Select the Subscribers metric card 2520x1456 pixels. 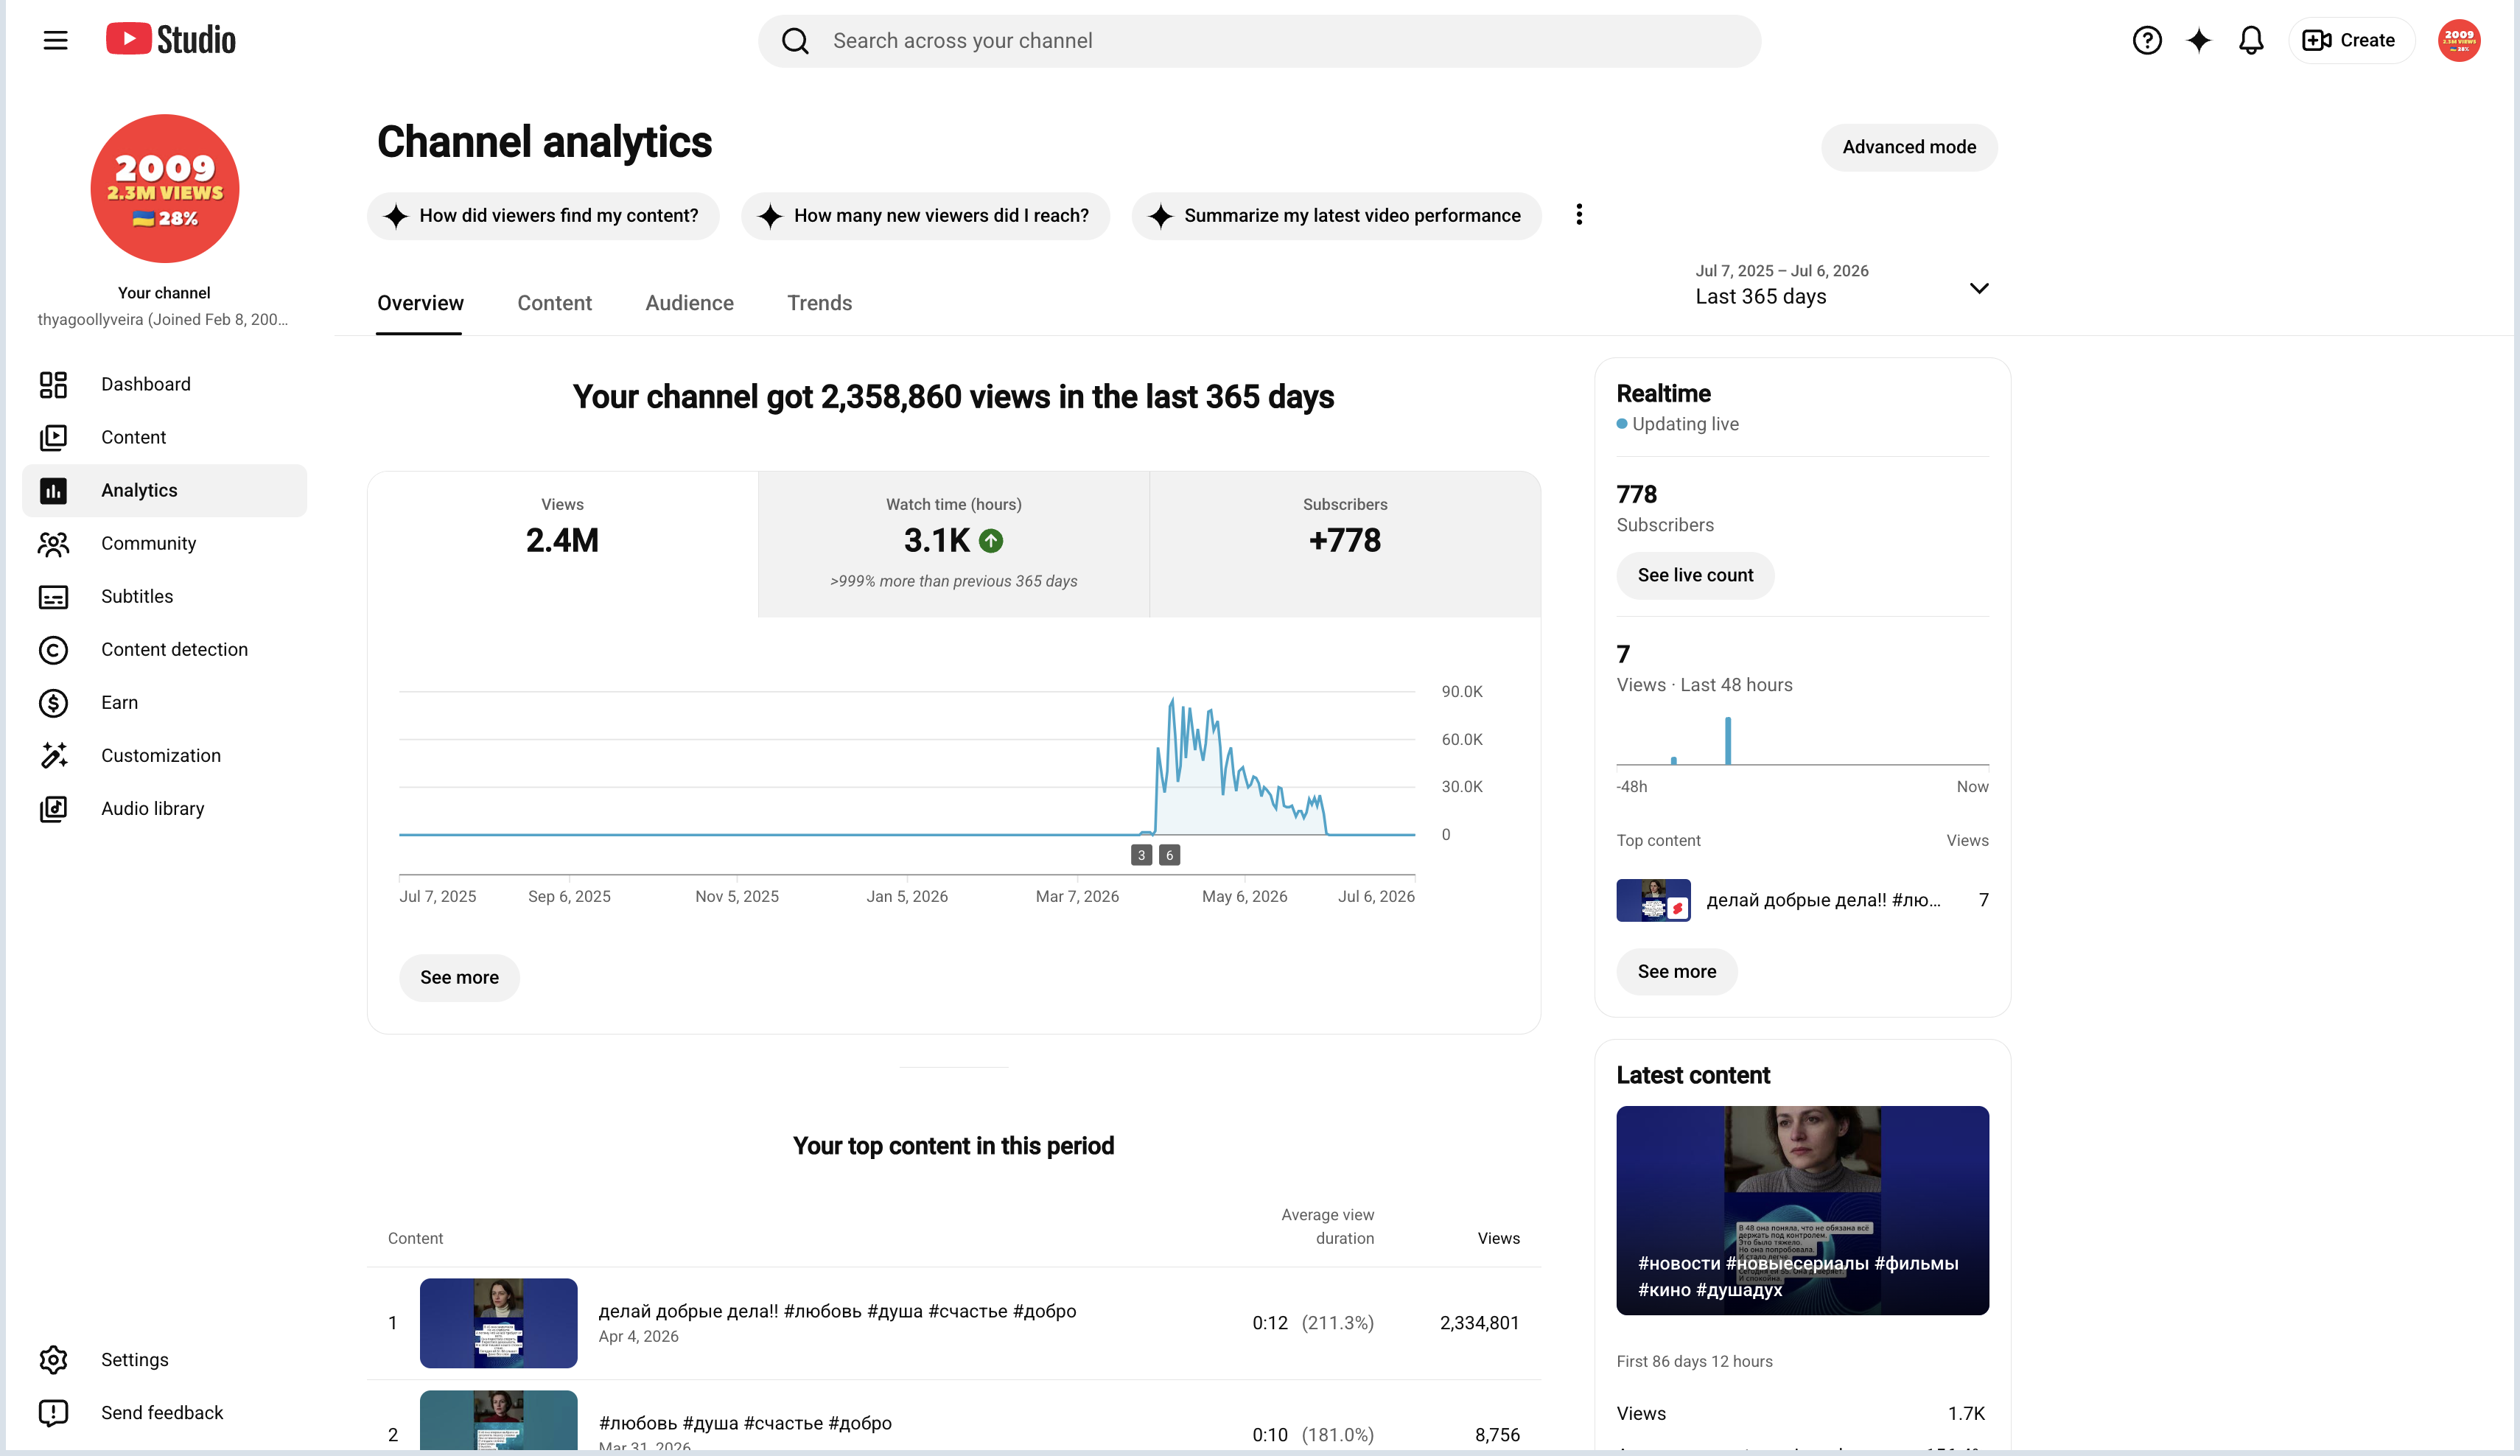pos(1344,544)
